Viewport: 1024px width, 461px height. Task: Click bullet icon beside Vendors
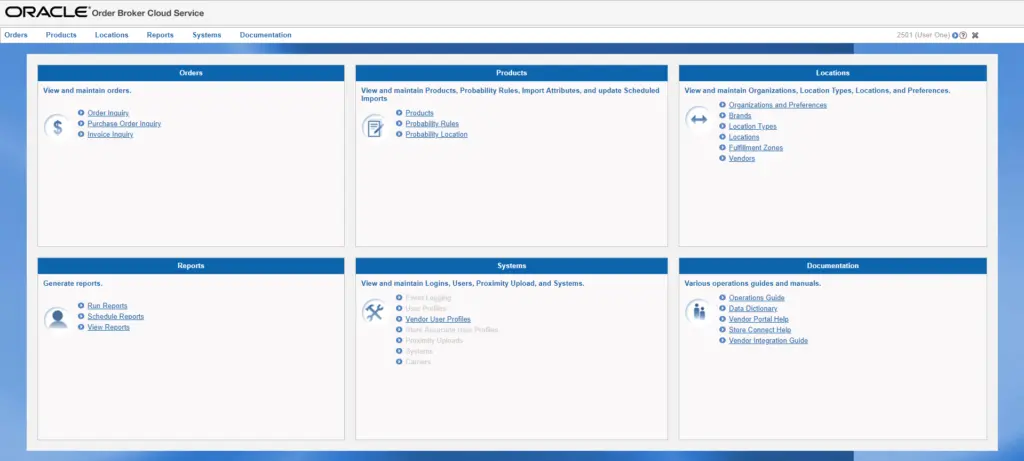pos(722,158)
